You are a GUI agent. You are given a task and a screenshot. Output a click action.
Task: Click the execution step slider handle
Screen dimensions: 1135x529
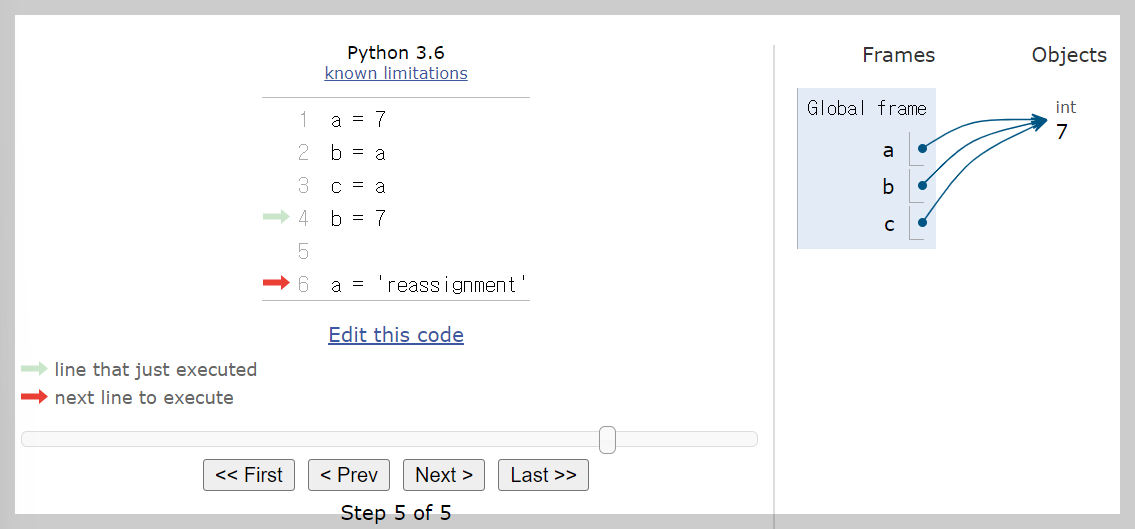click(607, 439)
